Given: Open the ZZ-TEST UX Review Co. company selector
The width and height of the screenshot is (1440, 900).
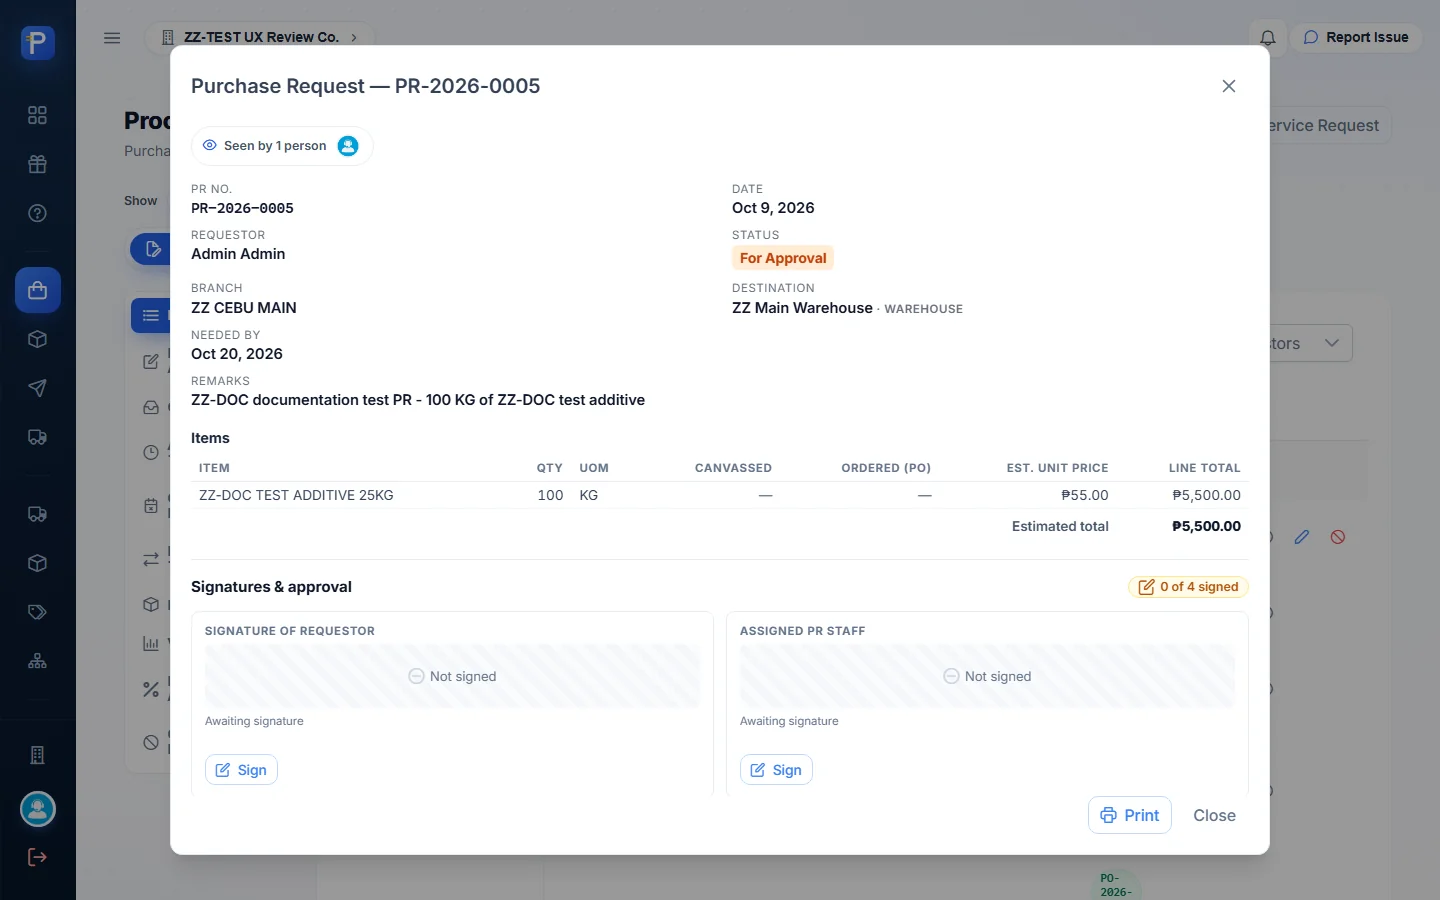Looking at the screenshot, I should coord(260,38).
